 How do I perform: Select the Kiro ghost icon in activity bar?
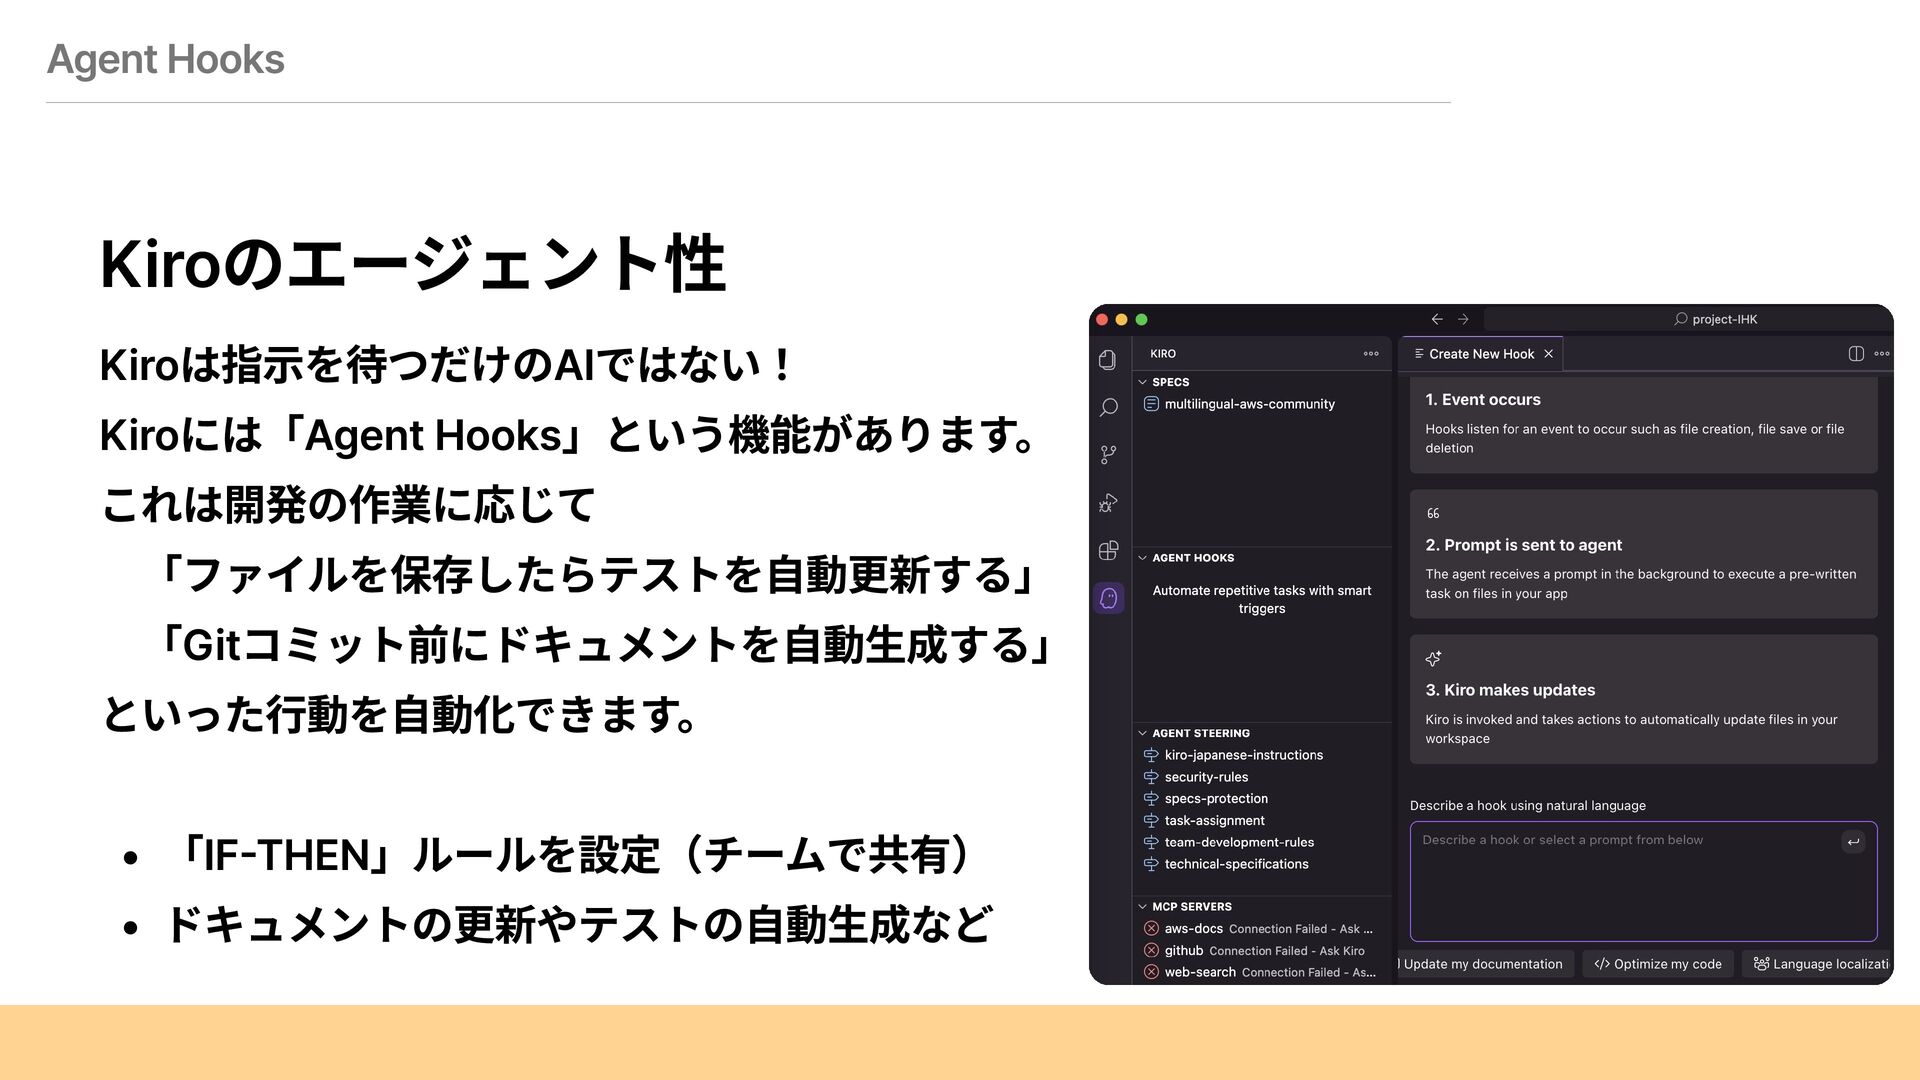(x=1108, y=598)
